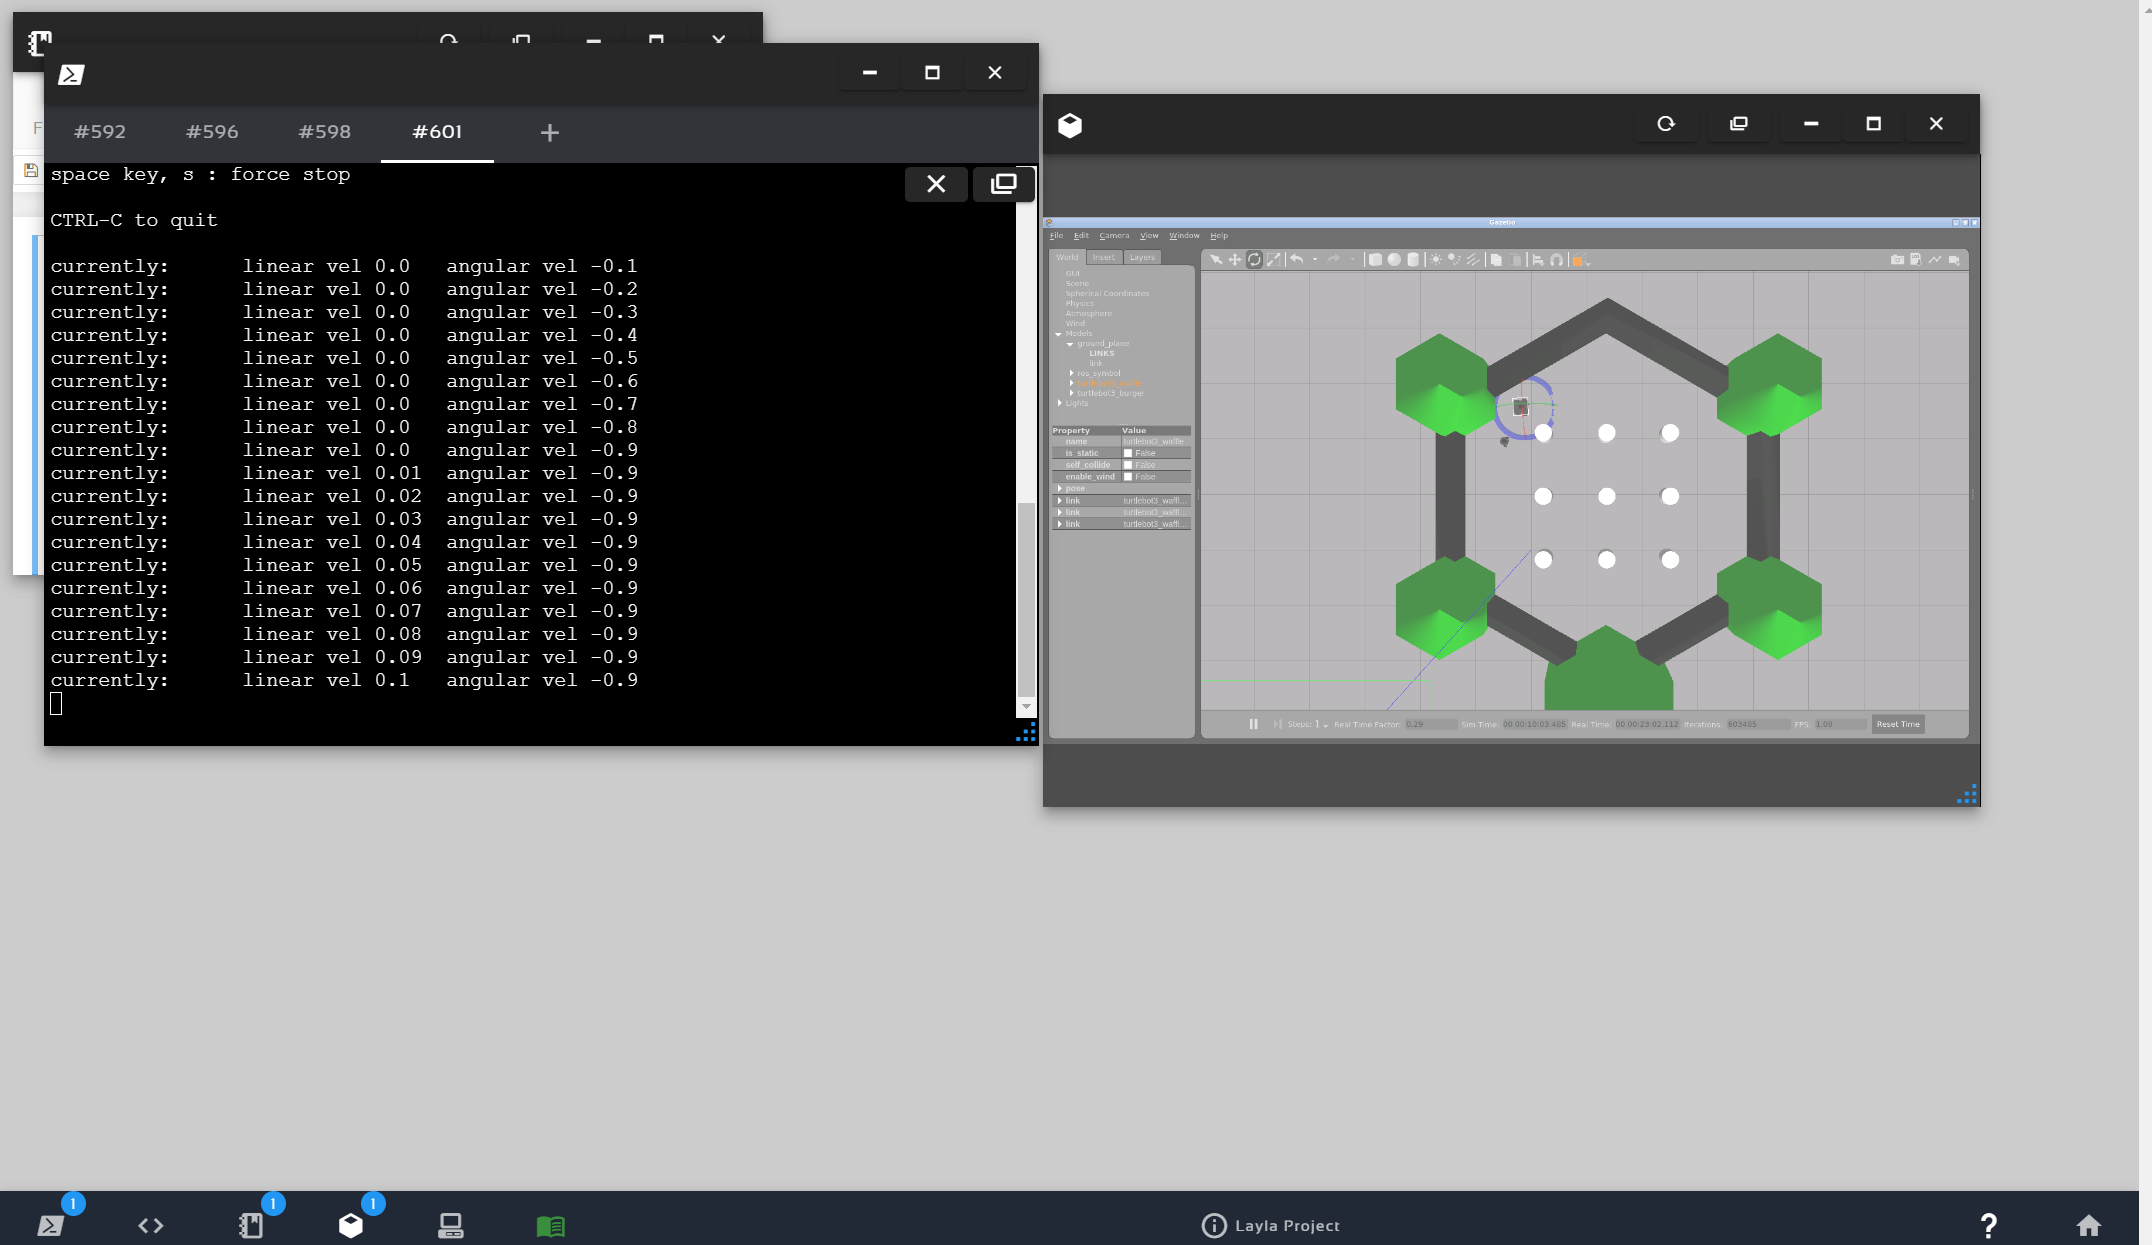Open the terminal app from the taskbar
The image size is (2152, 1245).
(x=52, y=1224)
